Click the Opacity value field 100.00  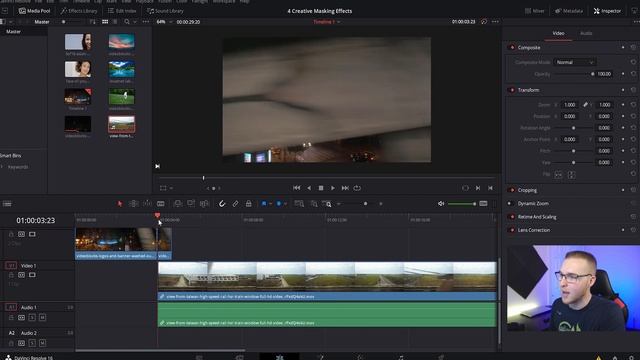point(604,74)
